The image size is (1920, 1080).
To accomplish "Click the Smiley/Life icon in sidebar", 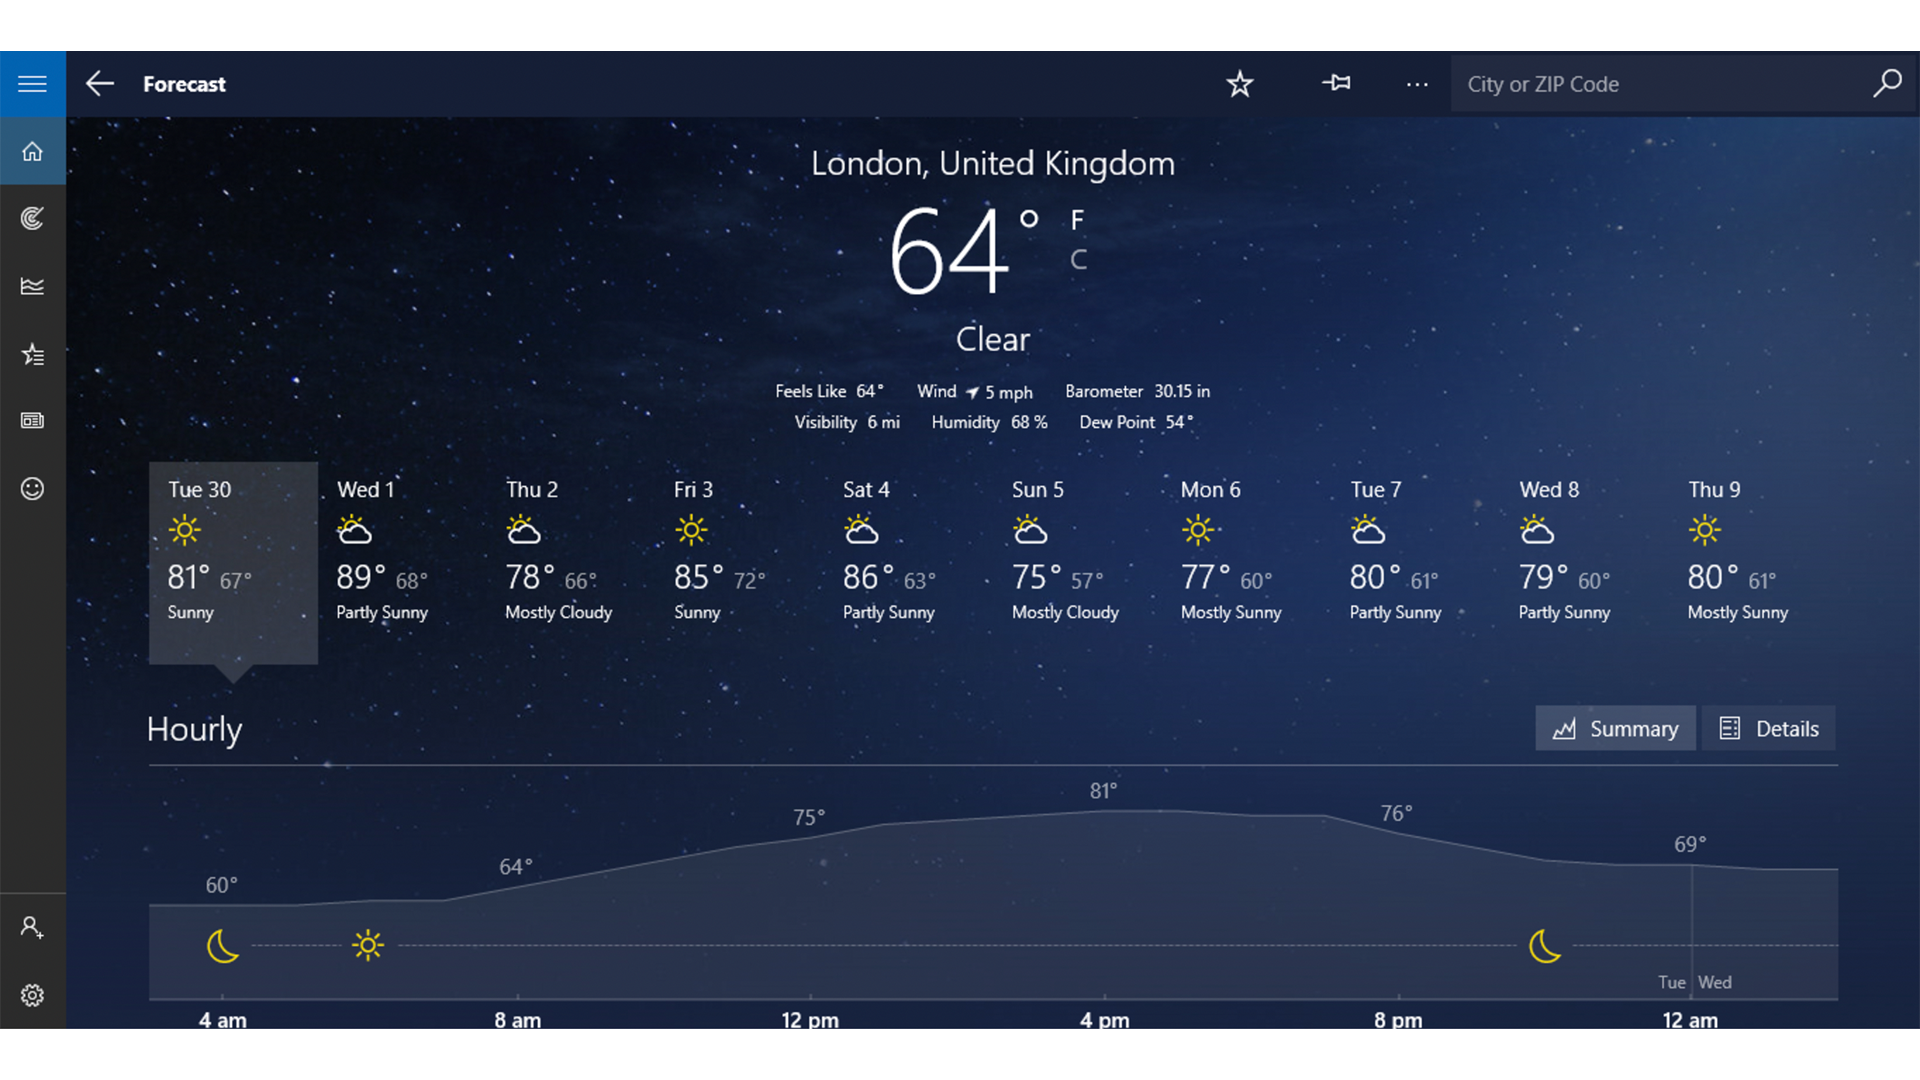I will (x=32, y=488).
